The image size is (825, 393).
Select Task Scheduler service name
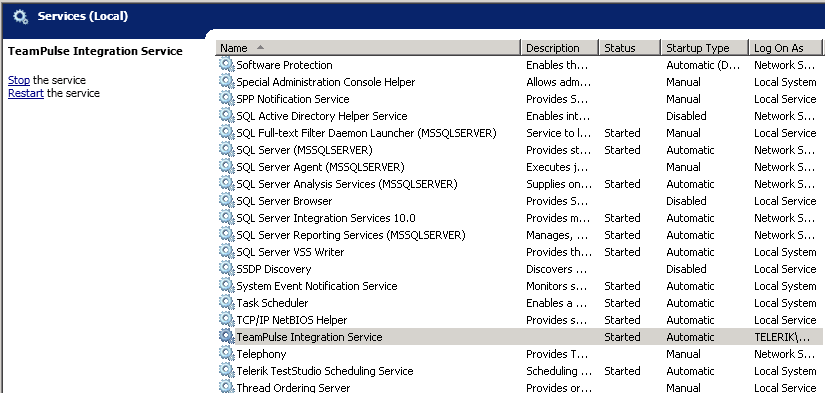point(272,303)
